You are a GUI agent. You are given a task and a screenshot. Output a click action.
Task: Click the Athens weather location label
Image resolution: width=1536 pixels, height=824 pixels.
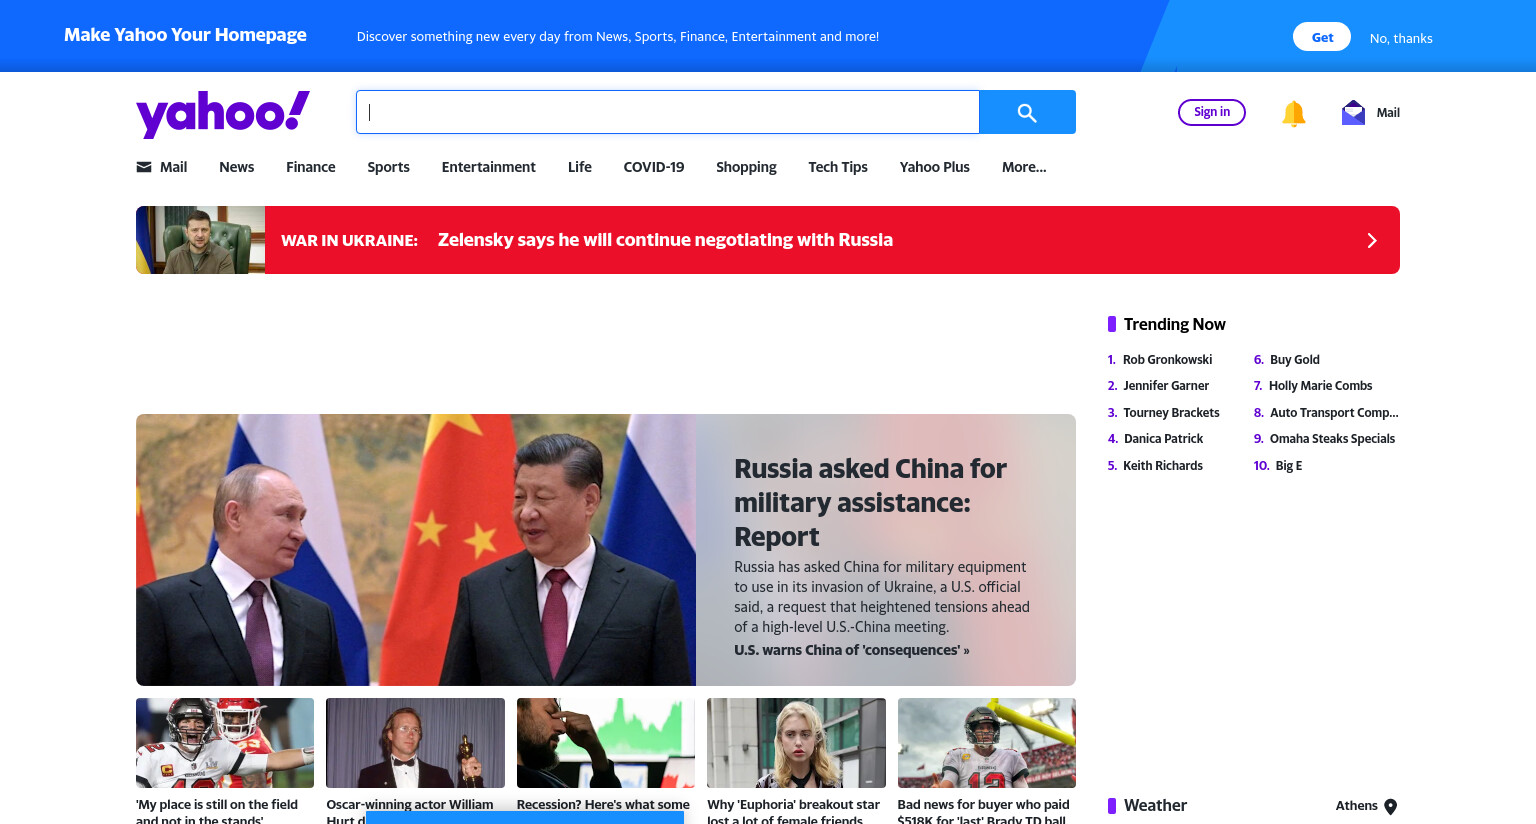coord(1356,806)
